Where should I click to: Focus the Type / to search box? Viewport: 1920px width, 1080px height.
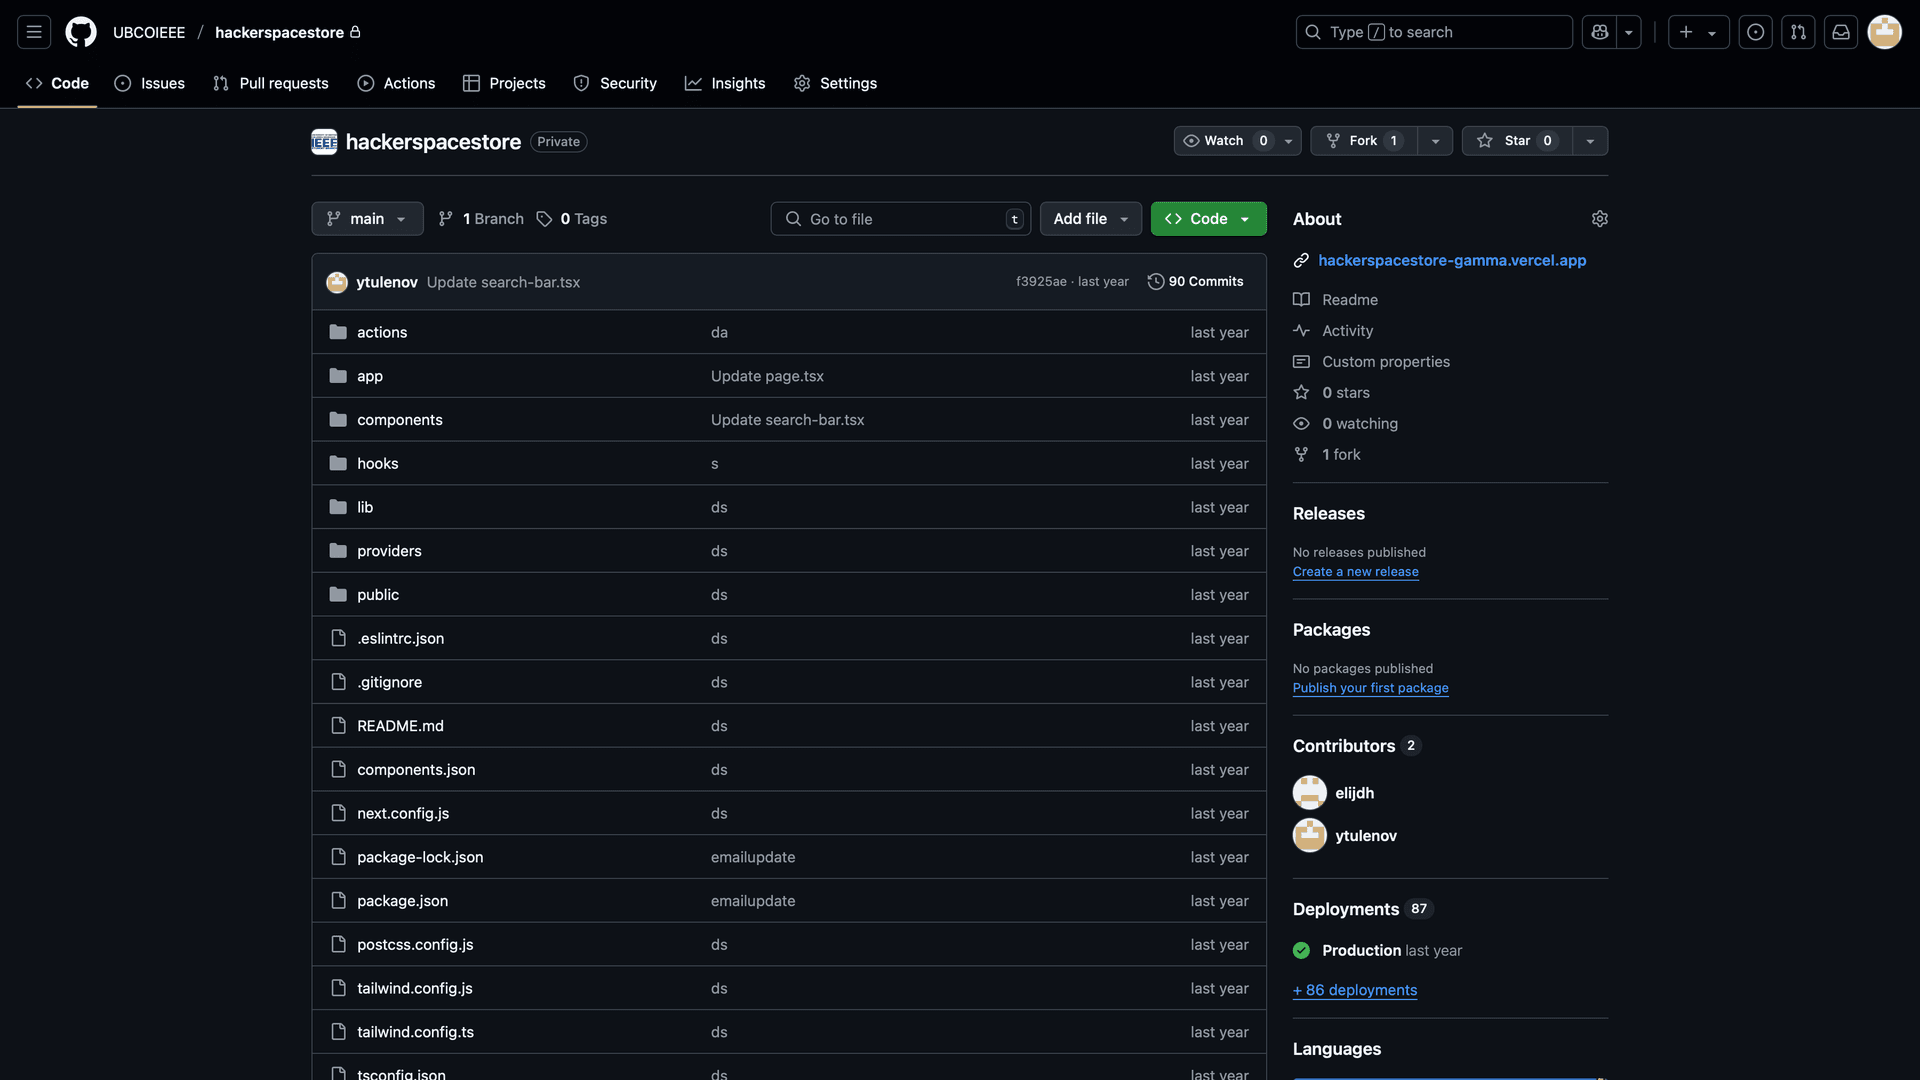coord(1434,32)
